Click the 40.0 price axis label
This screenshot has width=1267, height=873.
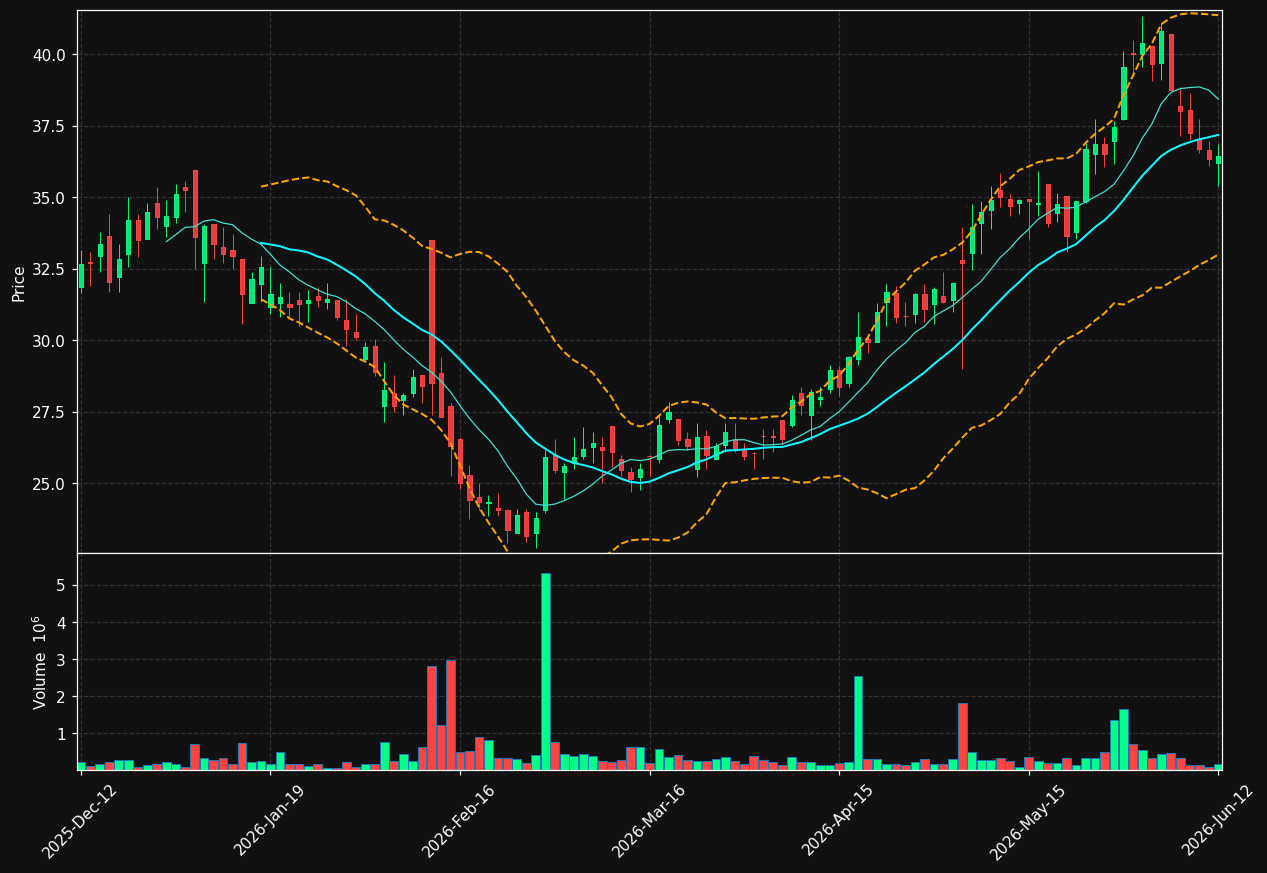click(x=48, y=55)
